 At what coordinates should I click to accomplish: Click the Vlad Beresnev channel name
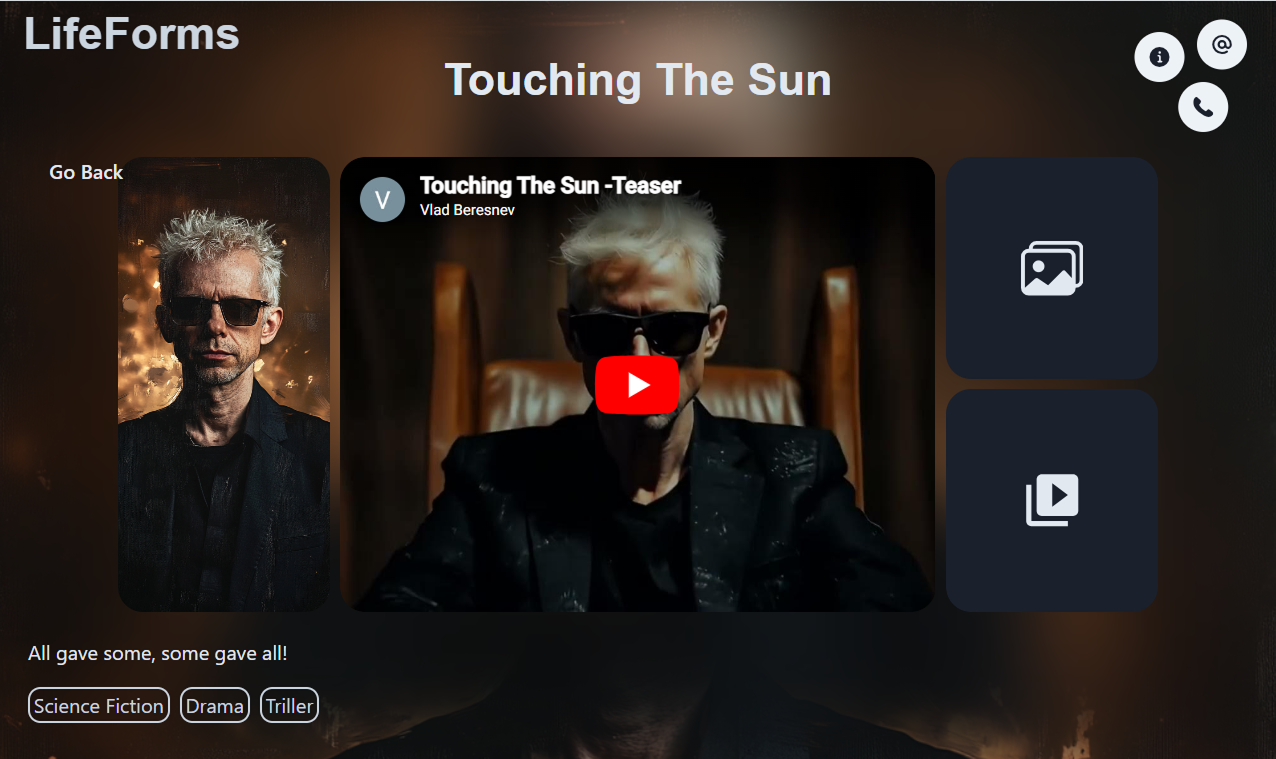pos(467,210)
